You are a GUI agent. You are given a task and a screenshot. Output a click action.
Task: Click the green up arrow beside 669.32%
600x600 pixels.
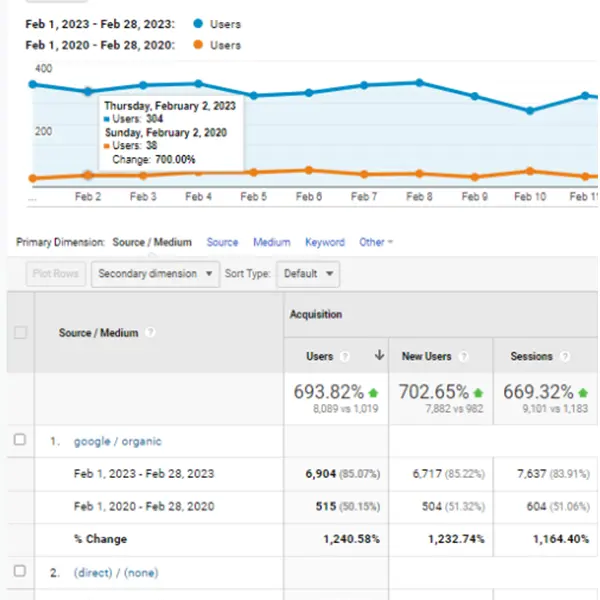[583, 393]
